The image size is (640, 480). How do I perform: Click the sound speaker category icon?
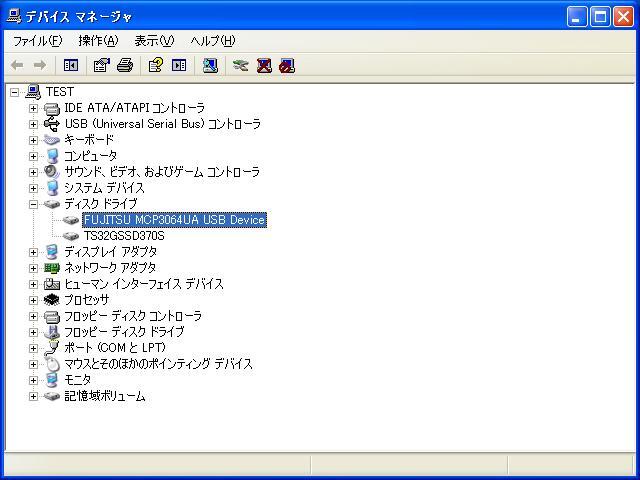[x=52, y=172]
